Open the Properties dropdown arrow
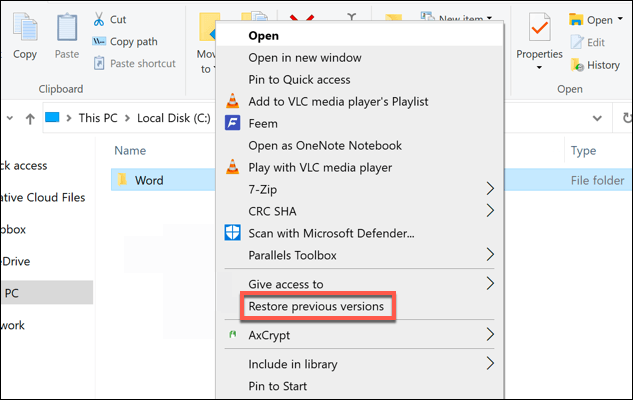The width and height of the screenshot is (633, 400). tap(539, 69)
